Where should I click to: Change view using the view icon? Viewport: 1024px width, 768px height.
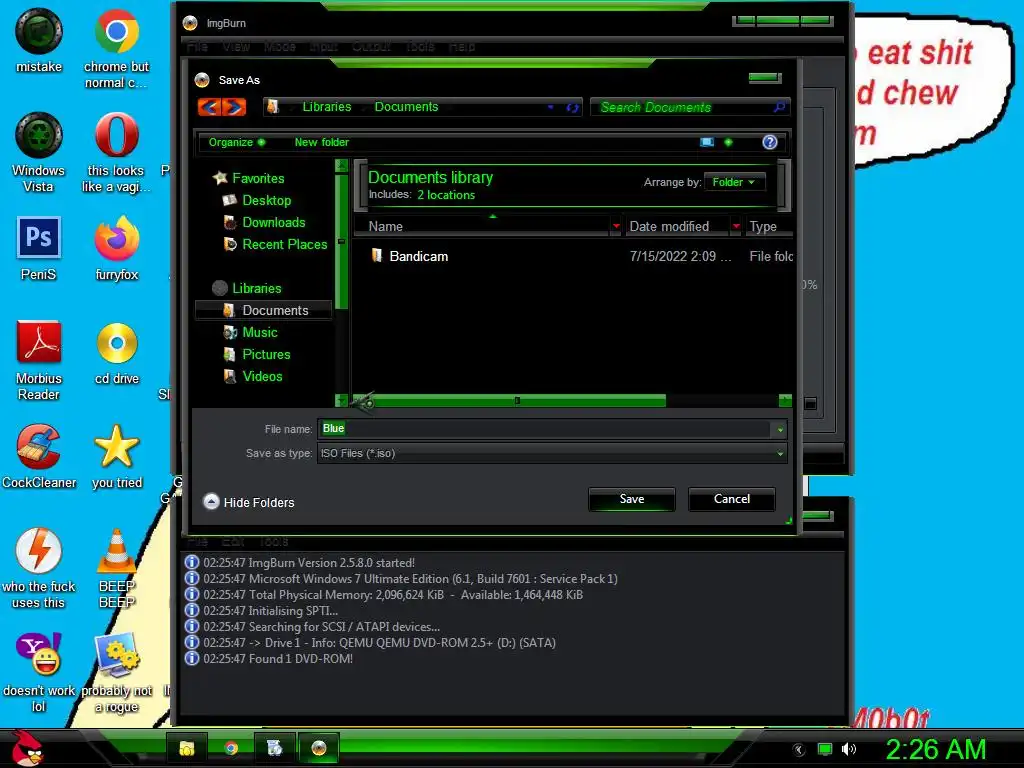[x=707, y=142]
